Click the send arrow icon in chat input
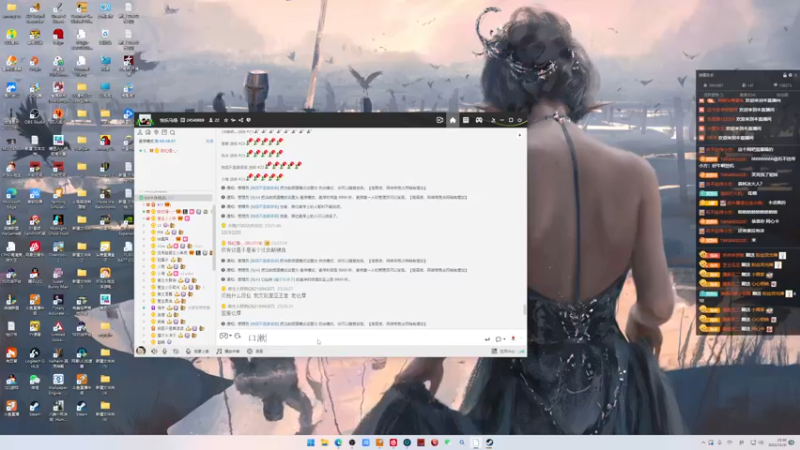 (487, 339)
